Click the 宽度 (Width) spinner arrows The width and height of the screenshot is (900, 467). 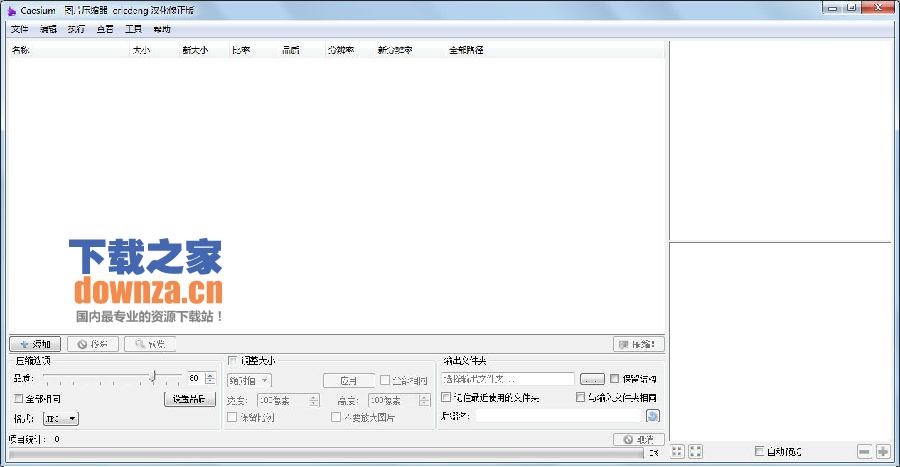click(314, 400)
